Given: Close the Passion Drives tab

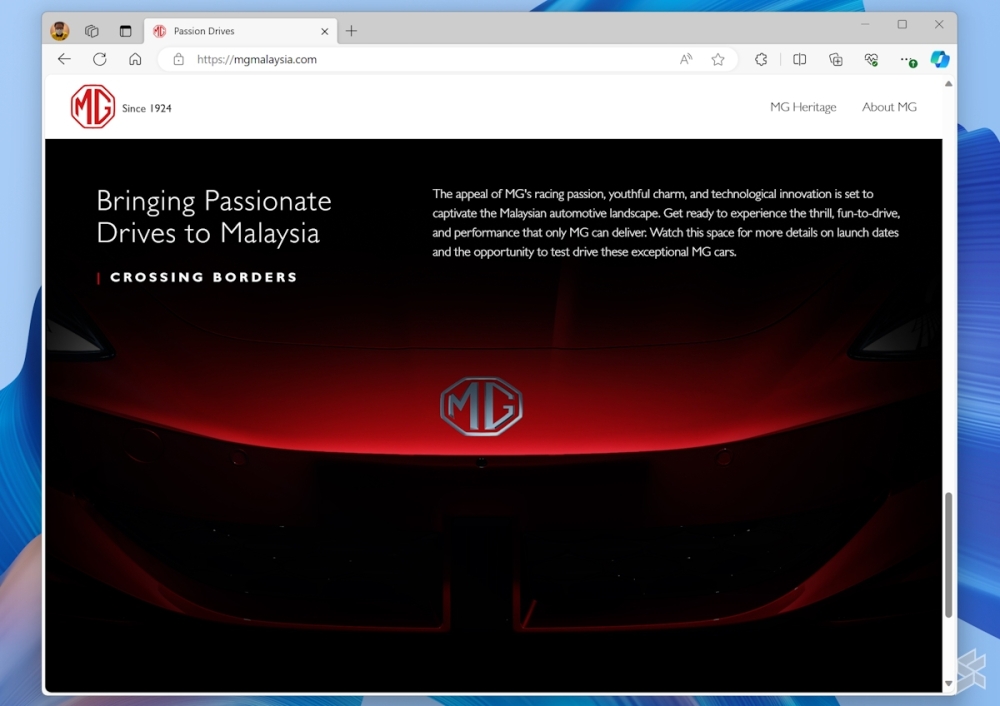Looking at the screenshot, I should coord(325,31).
